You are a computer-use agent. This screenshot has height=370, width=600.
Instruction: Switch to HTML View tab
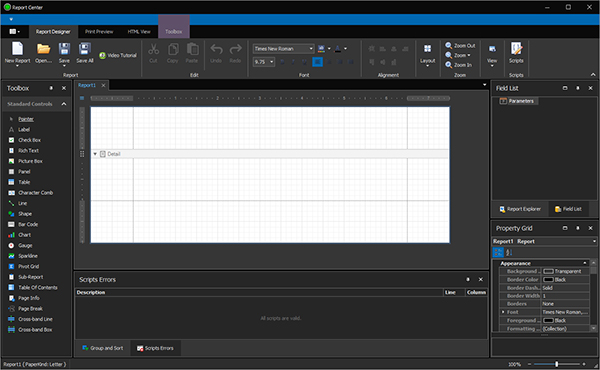139,32
